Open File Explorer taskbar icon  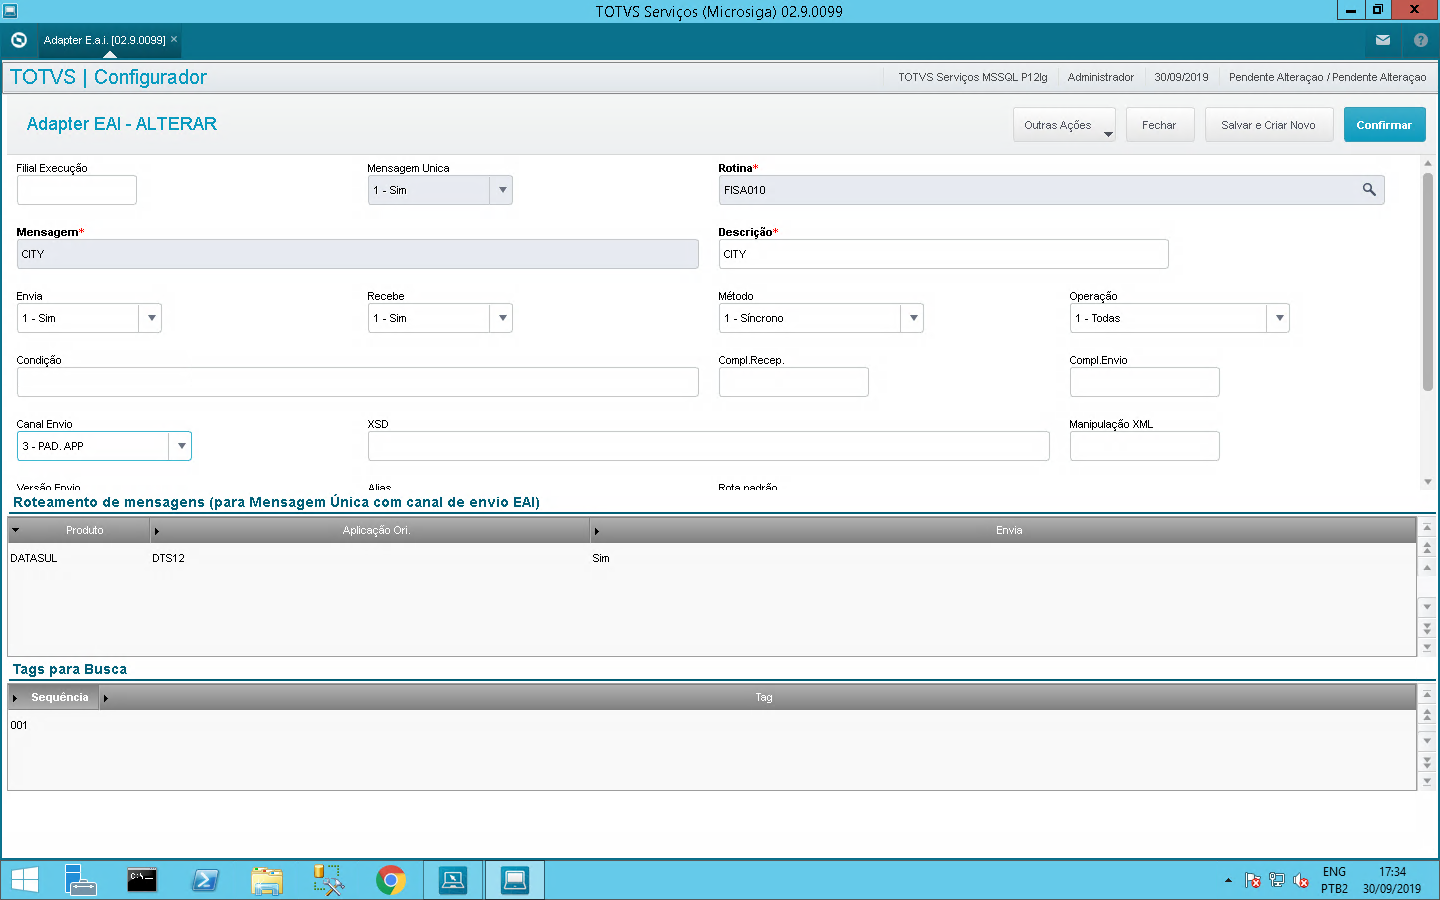(x=267, y=880)
